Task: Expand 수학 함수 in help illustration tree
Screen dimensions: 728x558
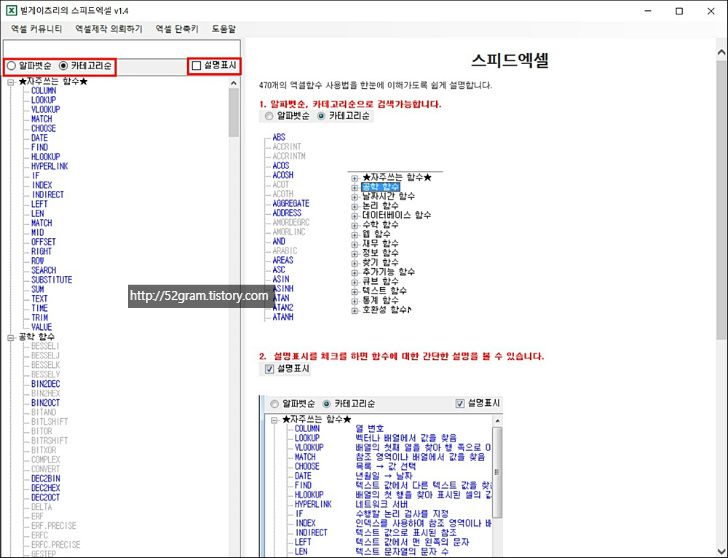Action: point(355,226)
